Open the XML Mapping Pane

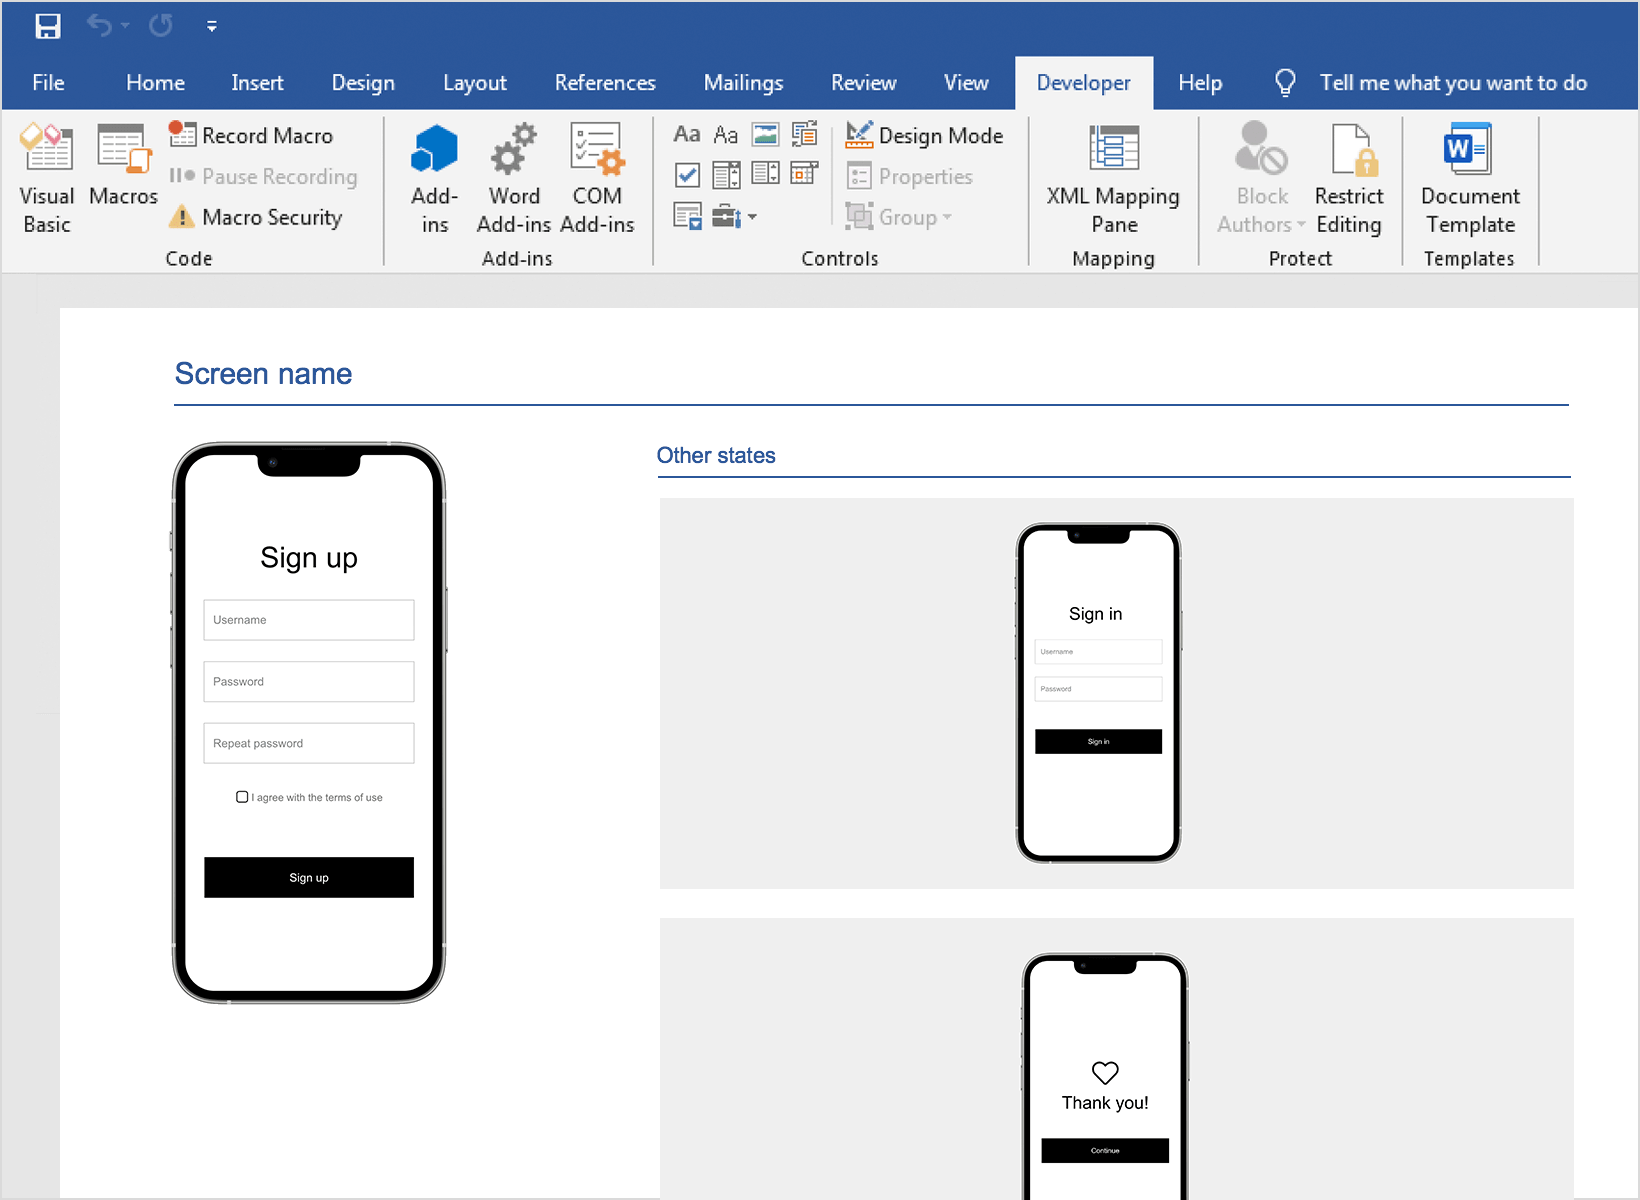point(1112,178)
